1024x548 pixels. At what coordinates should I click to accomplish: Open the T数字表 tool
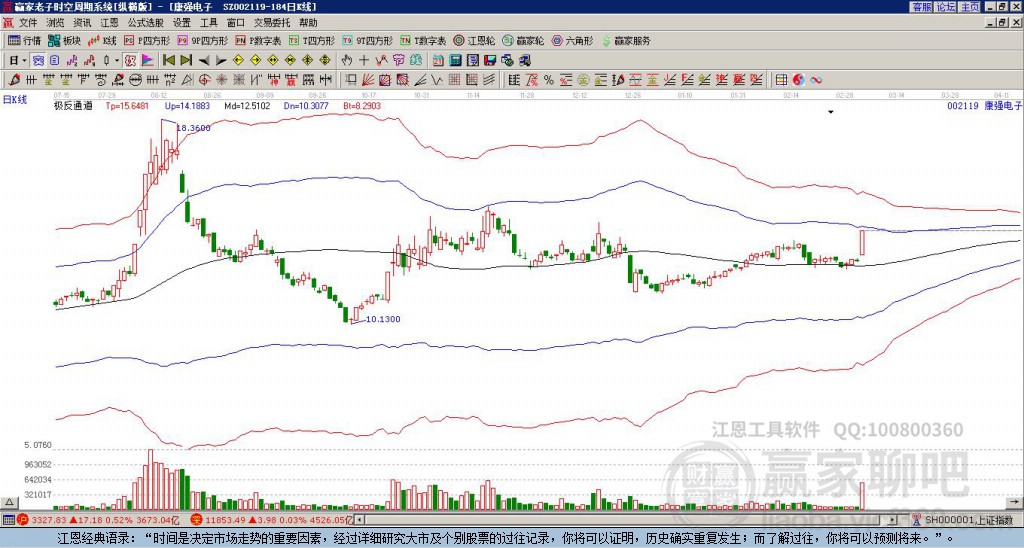[x=423, y=40]
